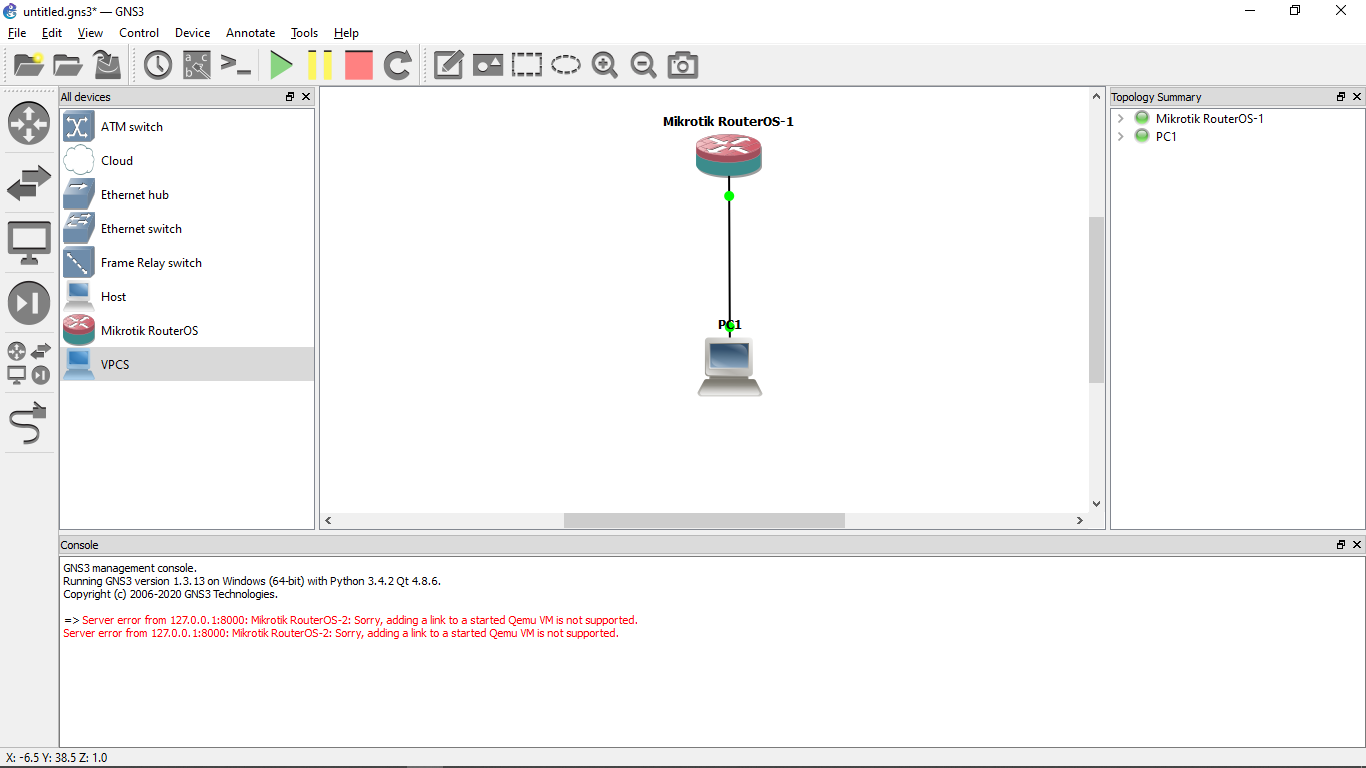Click the Open project folder icon
This screenshot has width=1366, height=768.
[67, 65]
